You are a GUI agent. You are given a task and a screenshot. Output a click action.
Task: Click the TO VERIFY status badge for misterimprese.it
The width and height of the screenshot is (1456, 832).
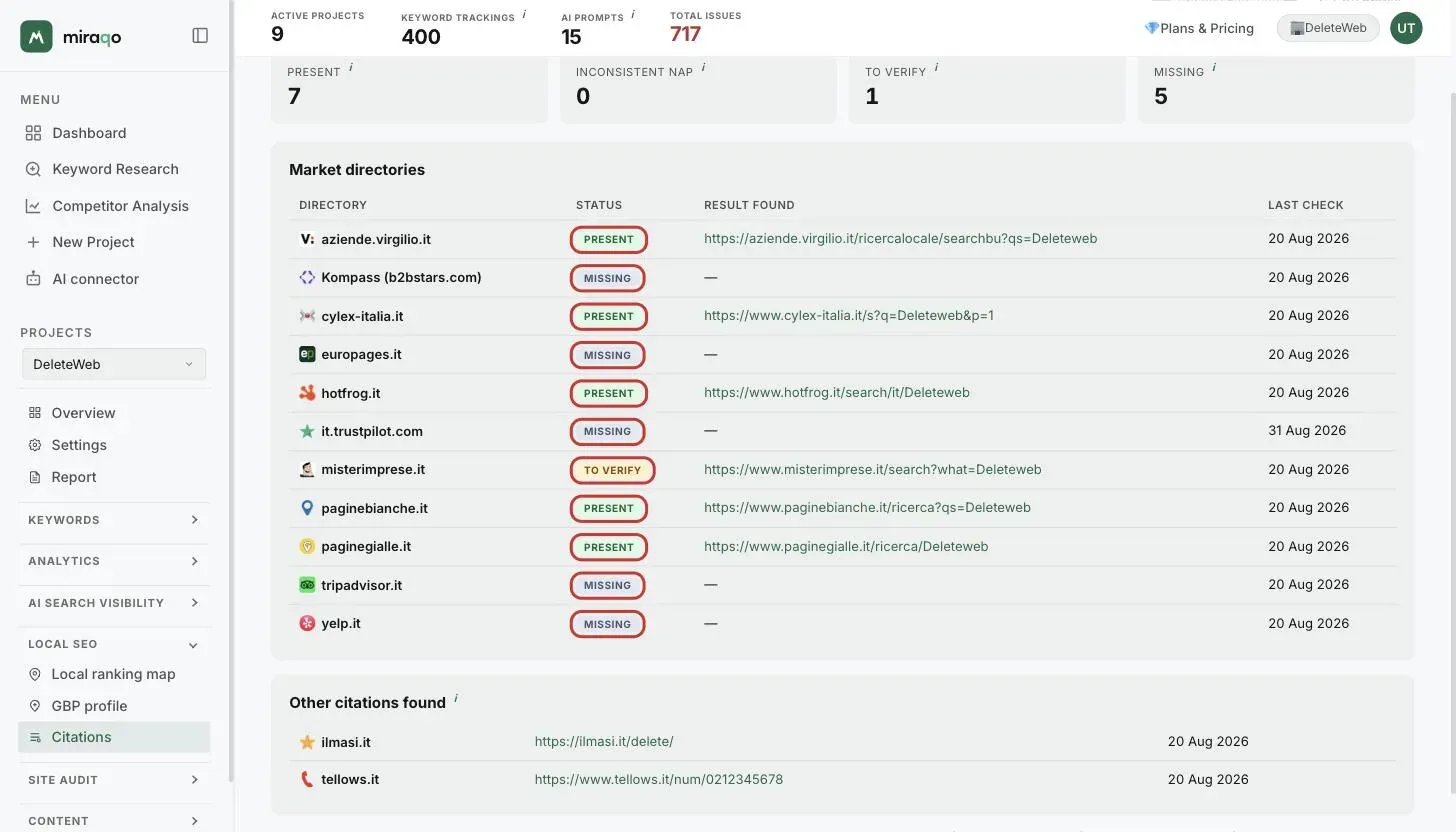tap(612, 470)
